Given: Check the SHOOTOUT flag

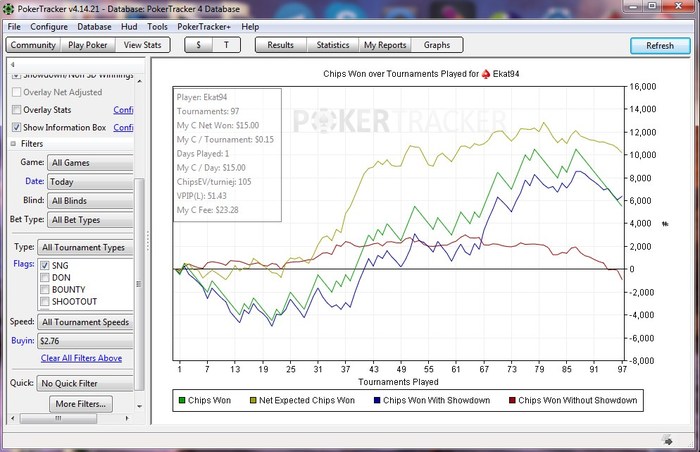Looking at the screenshot, I should [45, 302].
